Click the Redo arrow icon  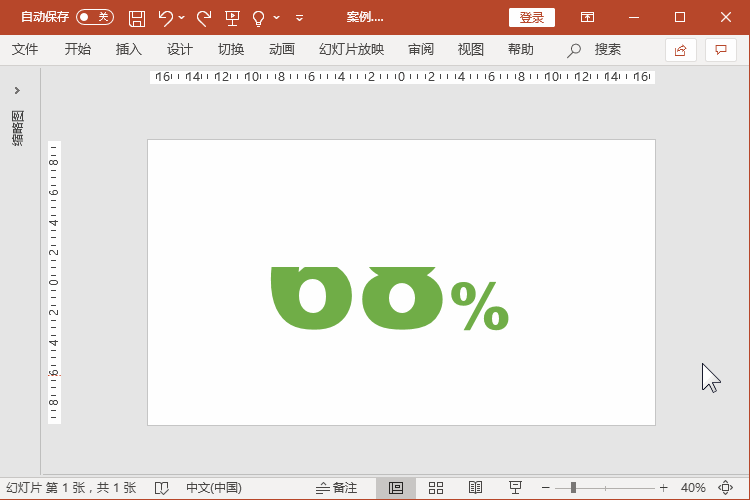[x=204, y=18]
